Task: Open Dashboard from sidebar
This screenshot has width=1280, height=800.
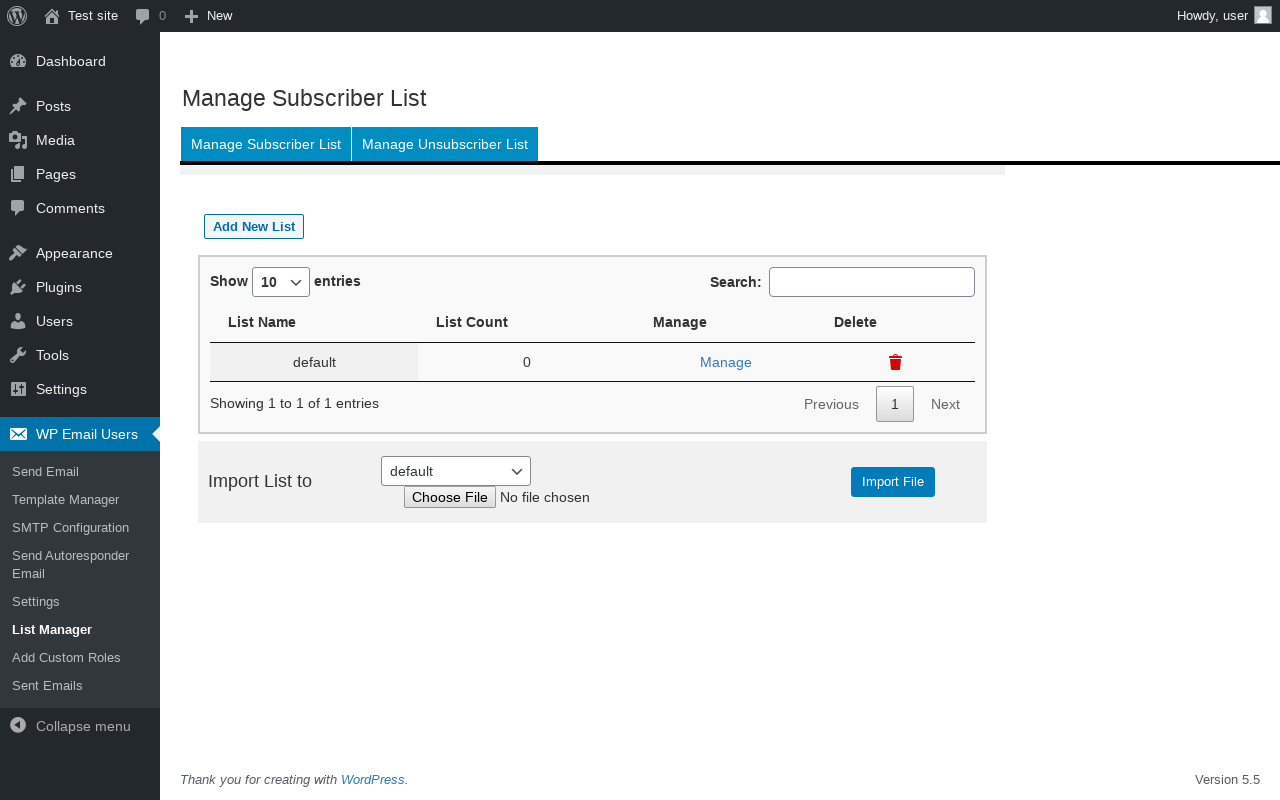Action: [70, 61]
